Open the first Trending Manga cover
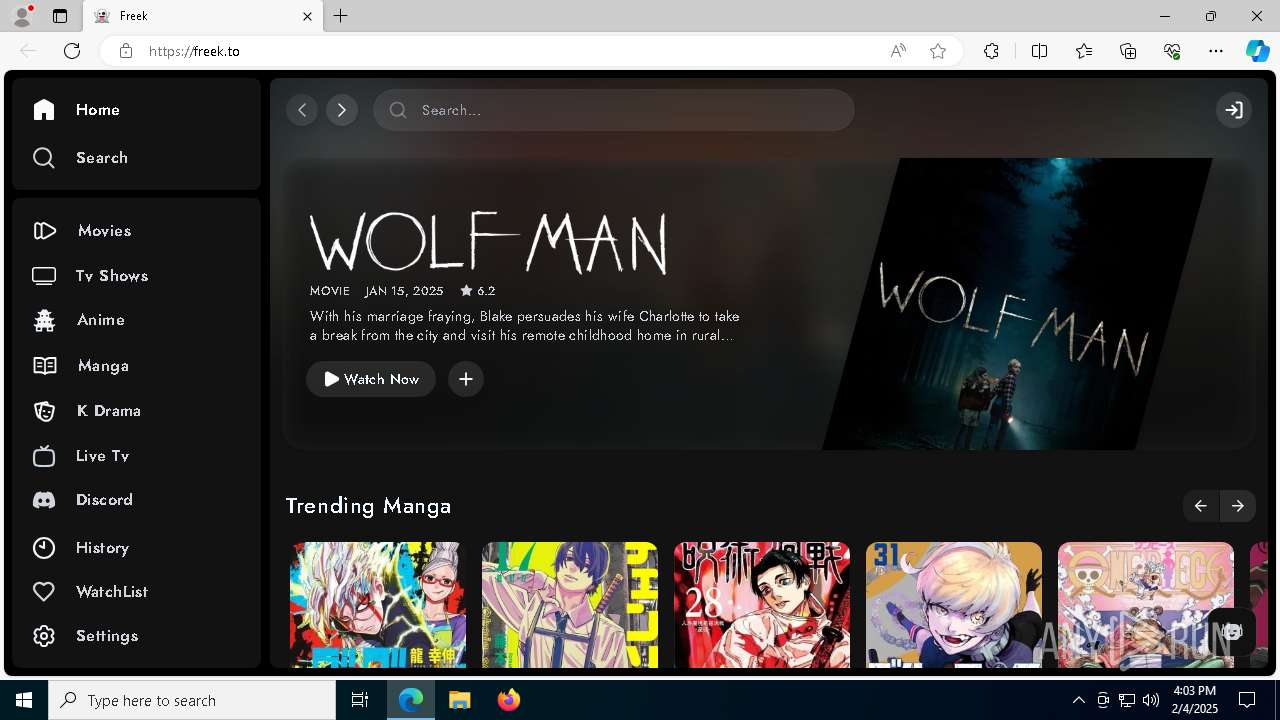Screen dimensions: 1280x720 point(378,605)
